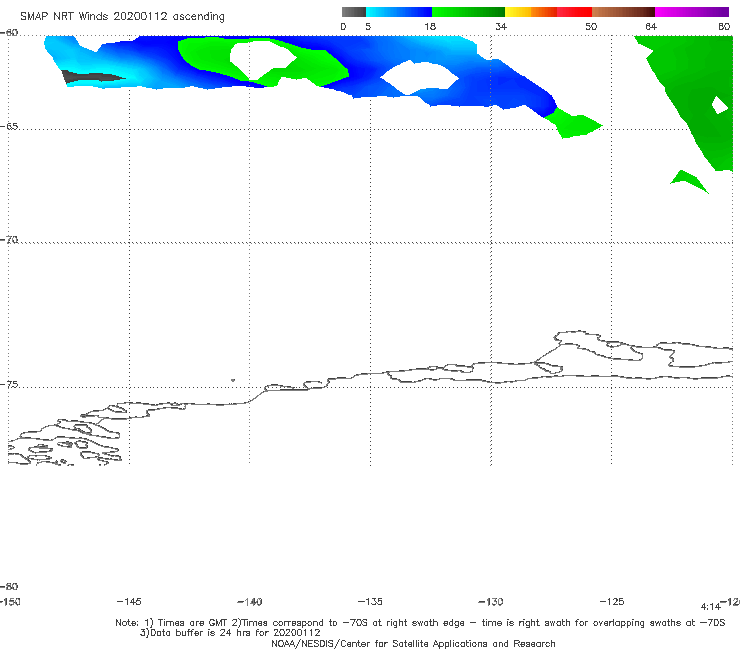The height and width of the screenshot is (650, 740).
Task: Click the small green wind patch near -65 latitude
Action: click(573, 124)
